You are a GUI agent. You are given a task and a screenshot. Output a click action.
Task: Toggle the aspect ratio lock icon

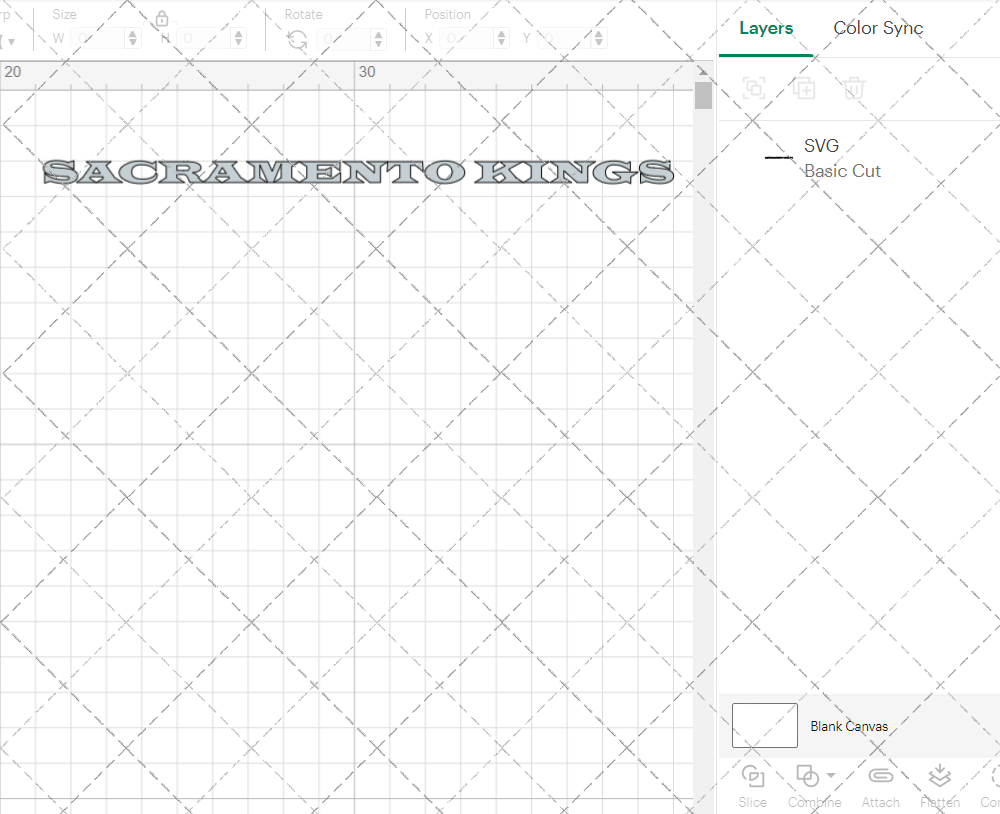point(162,18)
